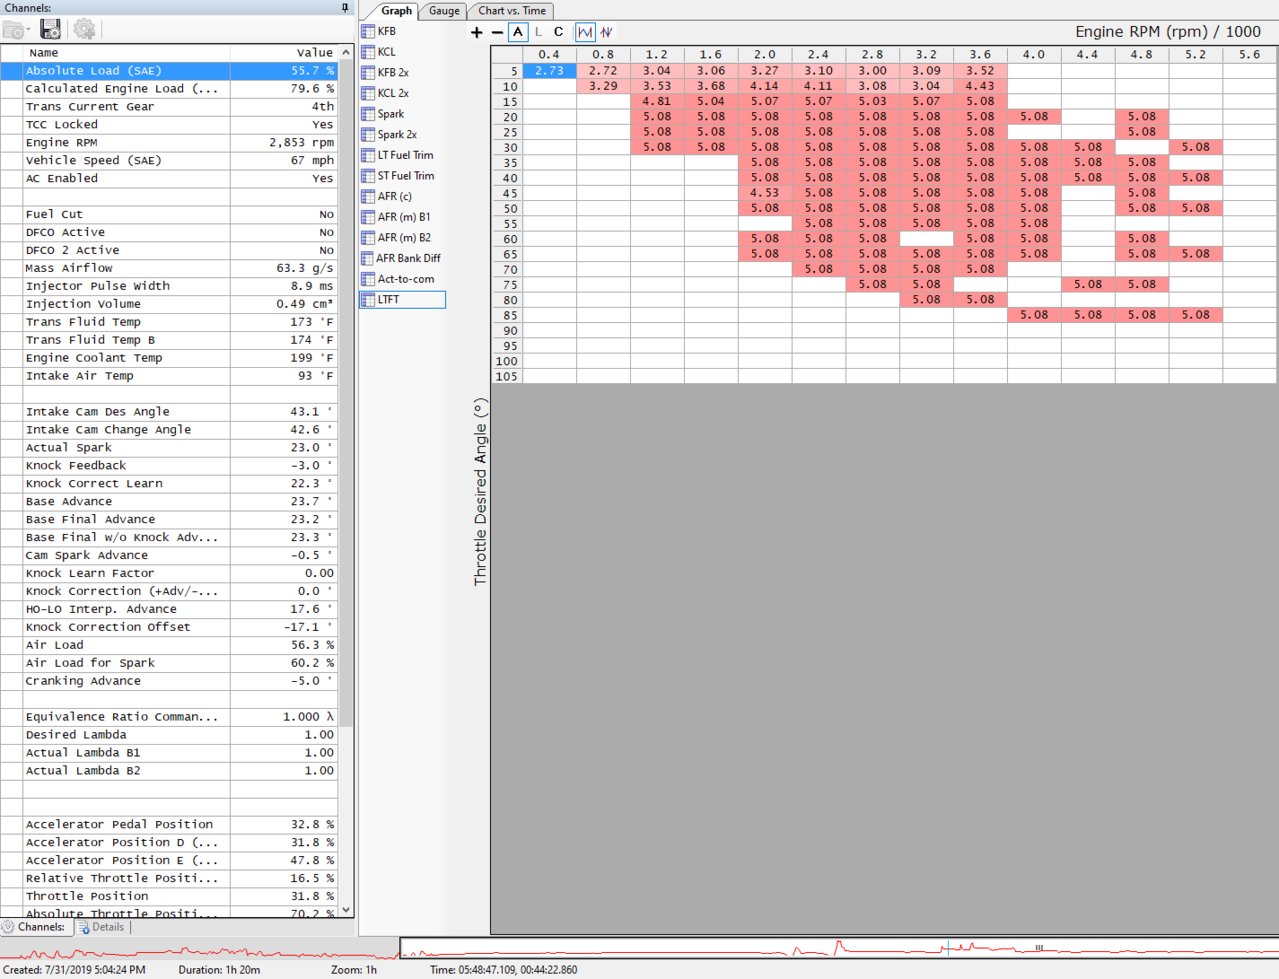Select the Vehicle Speed (SAE) row
The height and width of the screenshot is (979, 1279).
169,161
